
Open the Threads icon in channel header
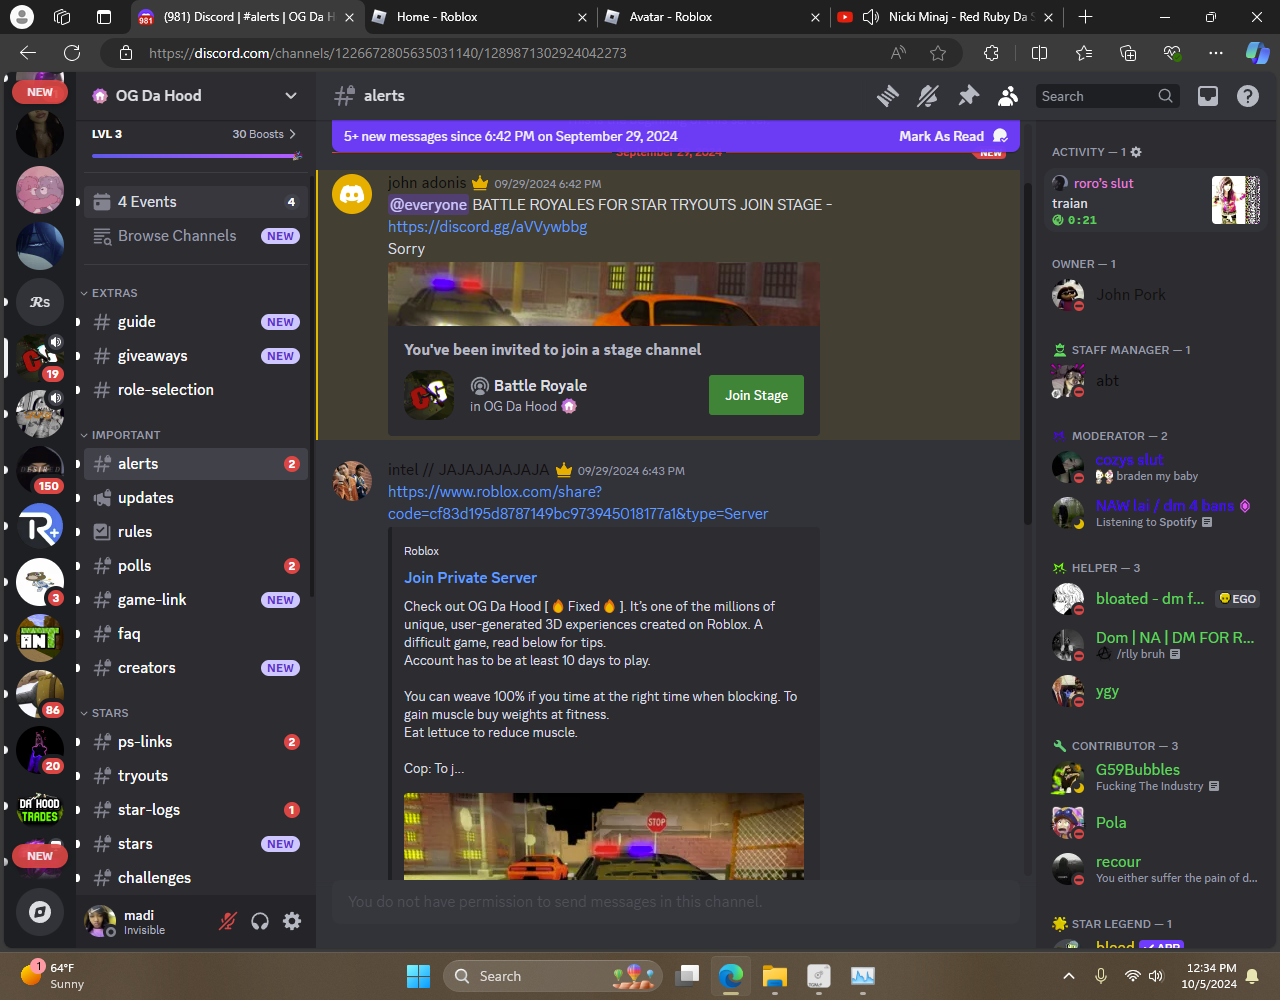(x=888, y=96)
